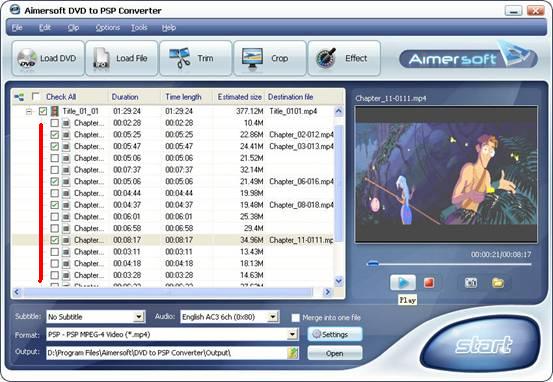
Task: Uncheck the chapter with duration 00:08:17
Action: pyautogui.click(x=54, y=240)
